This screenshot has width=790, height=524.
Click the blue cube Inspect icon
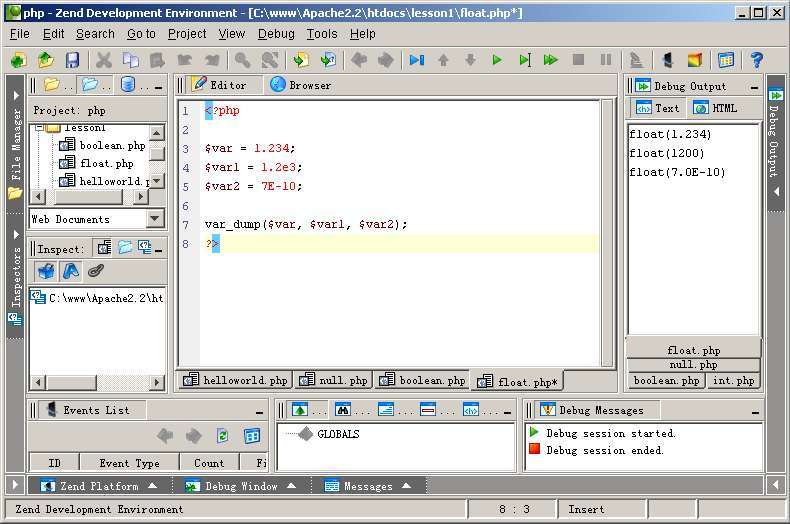(x=46, y=272)
